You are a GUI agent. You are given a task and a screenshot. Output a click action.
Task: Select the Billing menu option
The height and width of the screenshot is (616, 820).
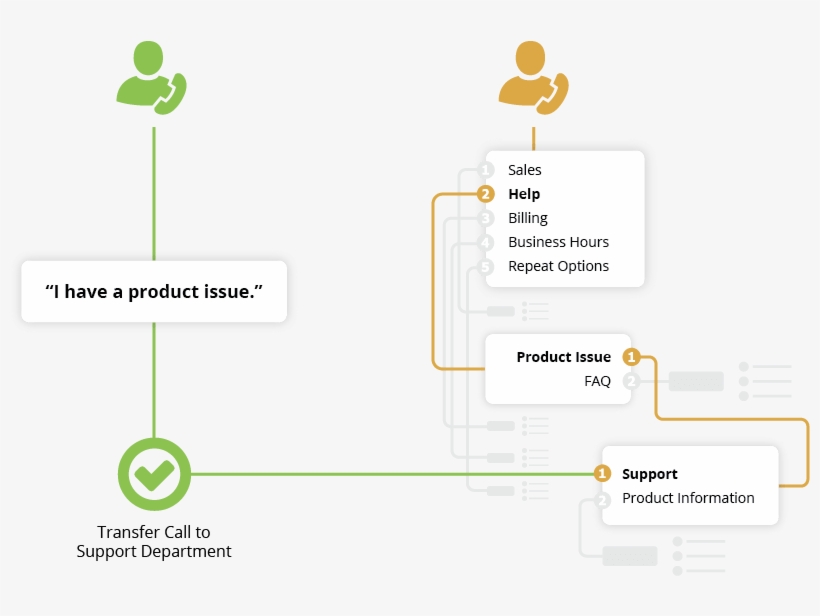click(x=527, y=217)
